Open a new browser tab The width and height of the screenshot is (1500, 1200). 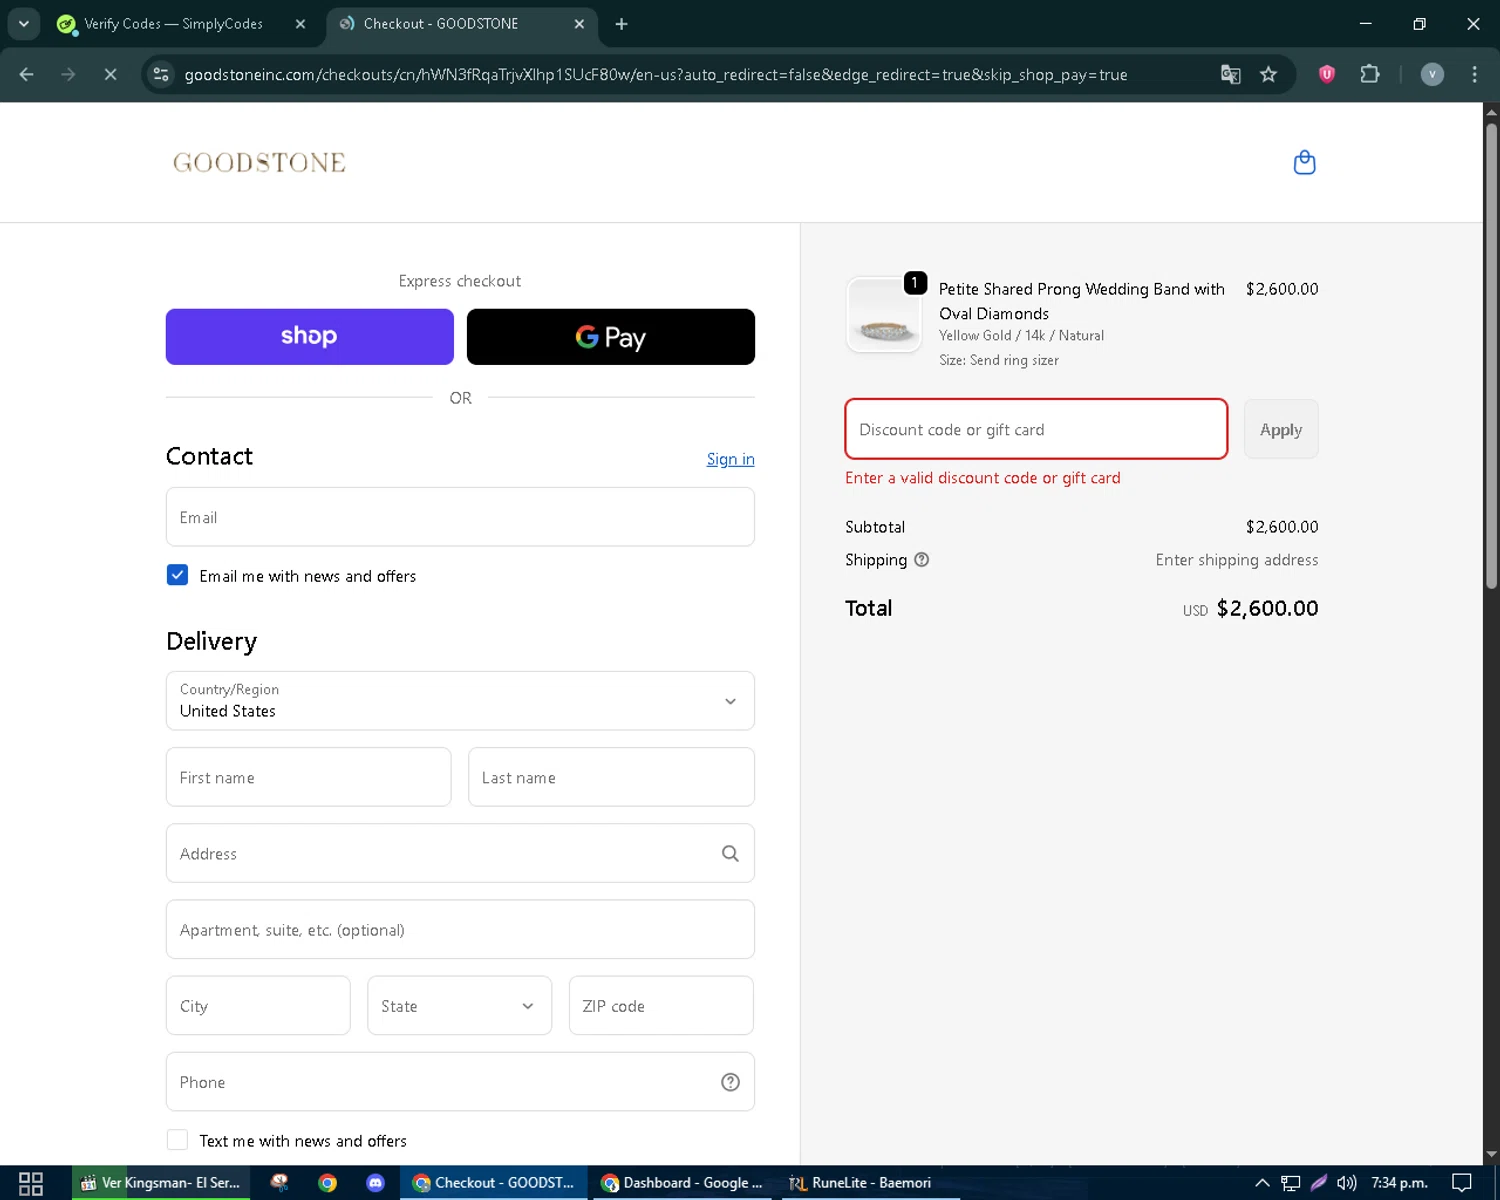coord(621,24)
